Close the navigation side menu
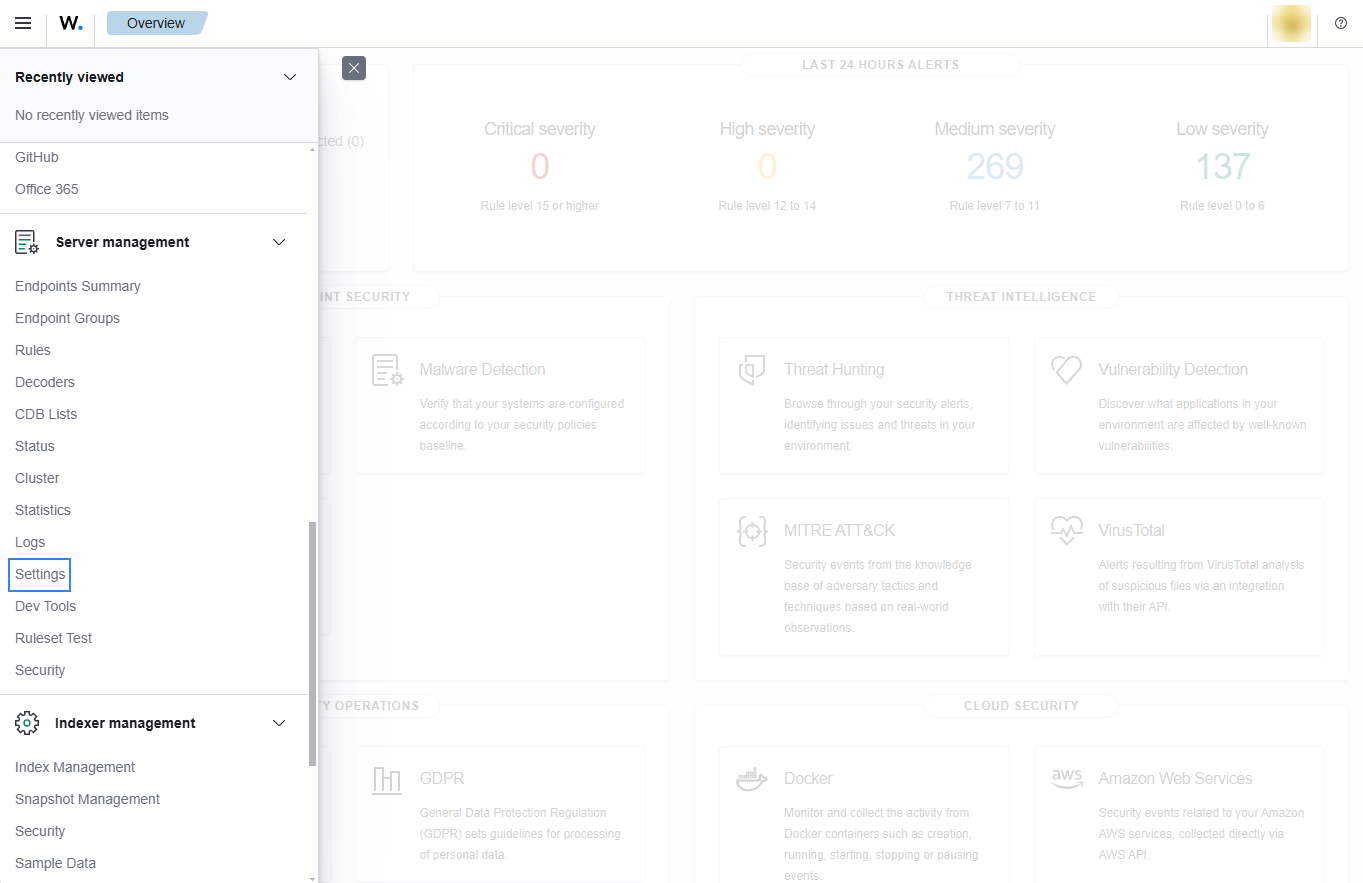 click(x=354, y=68)
